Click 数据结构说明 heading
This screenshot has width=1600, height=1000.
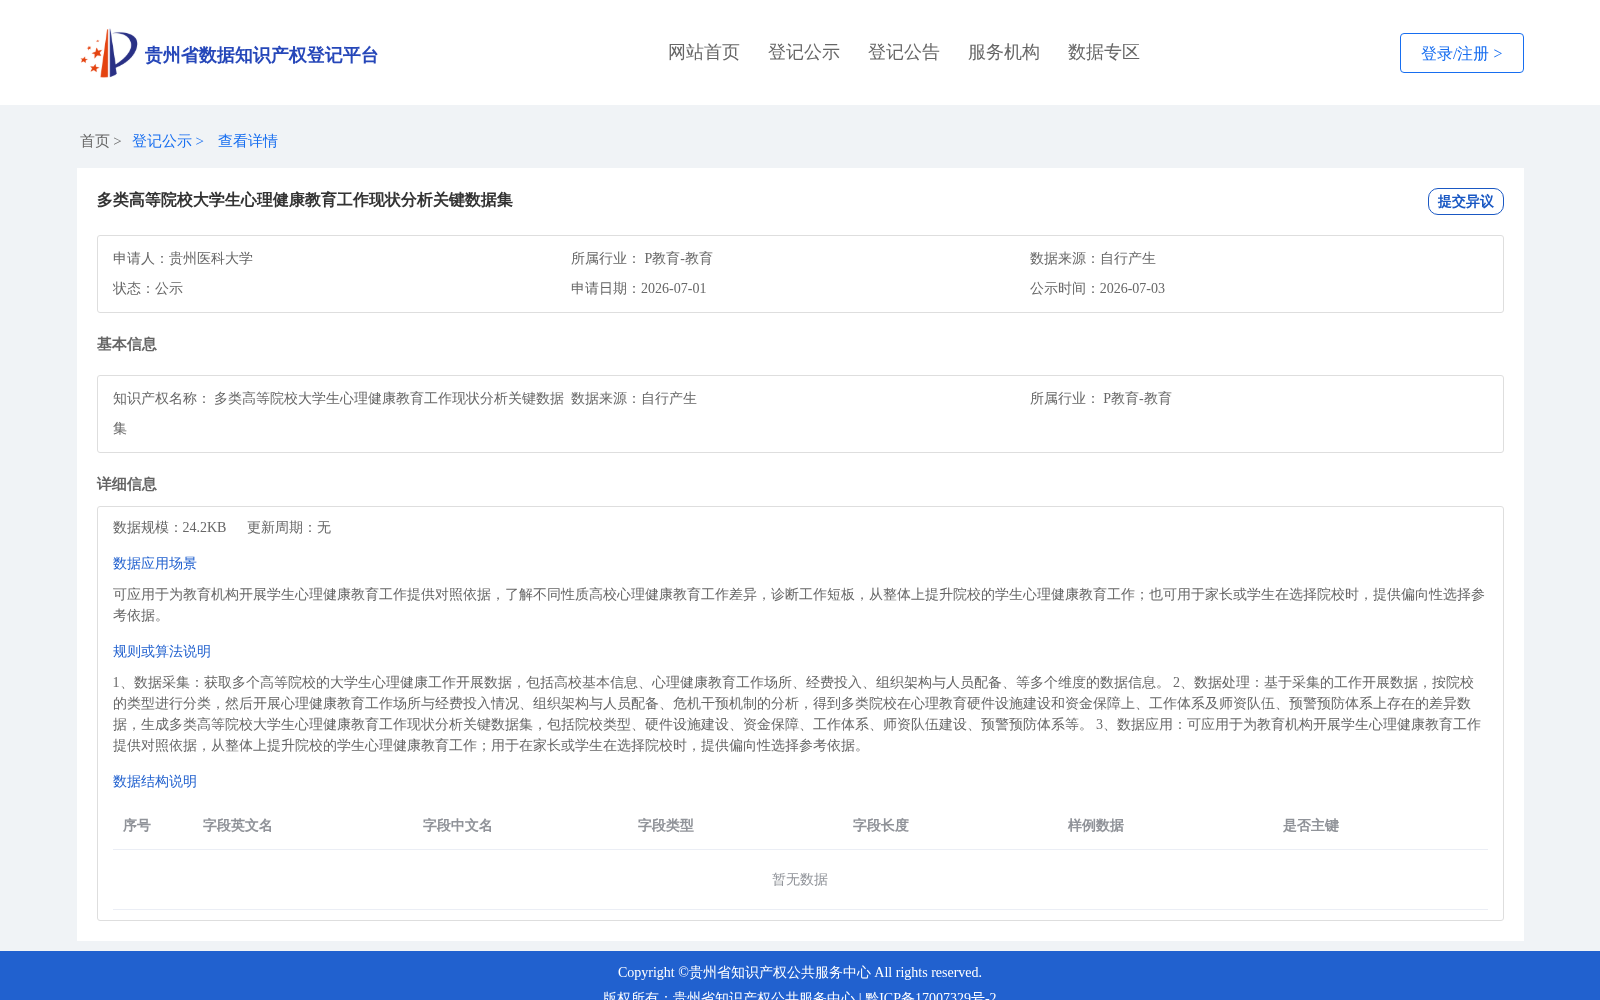[155, 781]
